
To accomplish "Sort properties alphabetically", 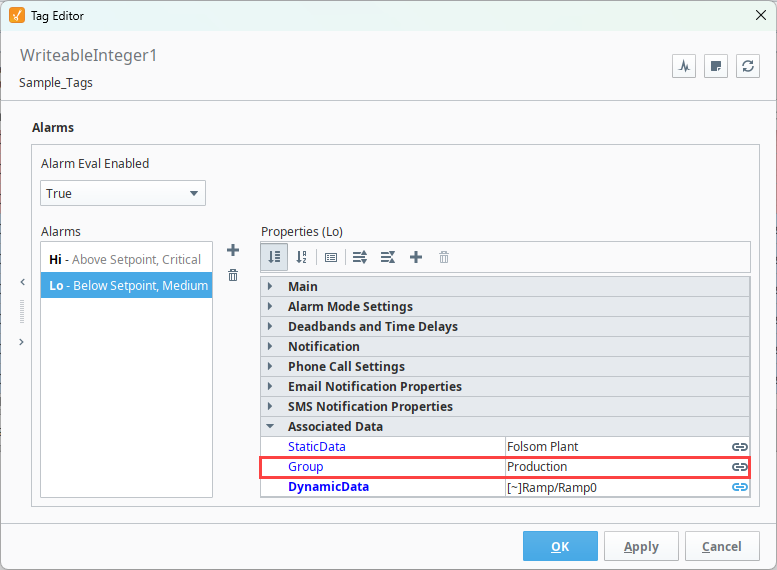I will coord(301,257).
